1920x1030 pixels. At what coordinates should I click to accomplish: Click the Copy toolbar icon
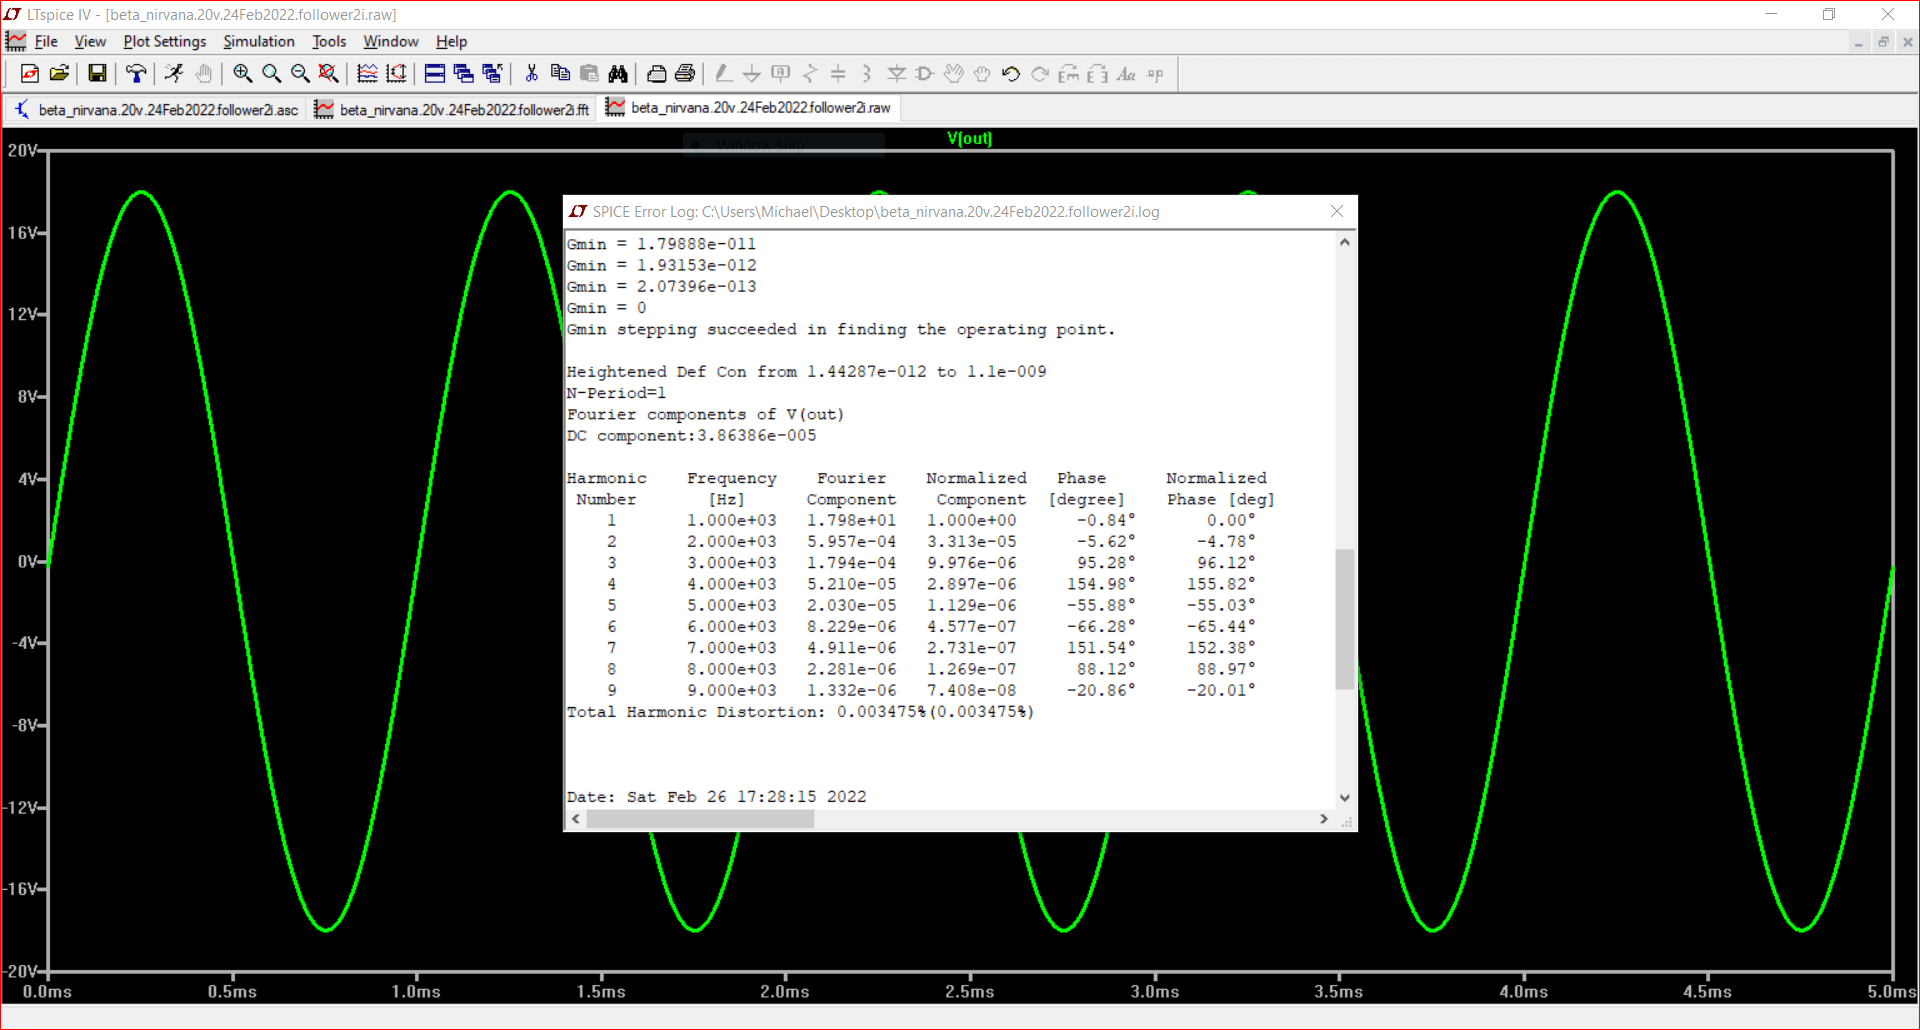560,74
